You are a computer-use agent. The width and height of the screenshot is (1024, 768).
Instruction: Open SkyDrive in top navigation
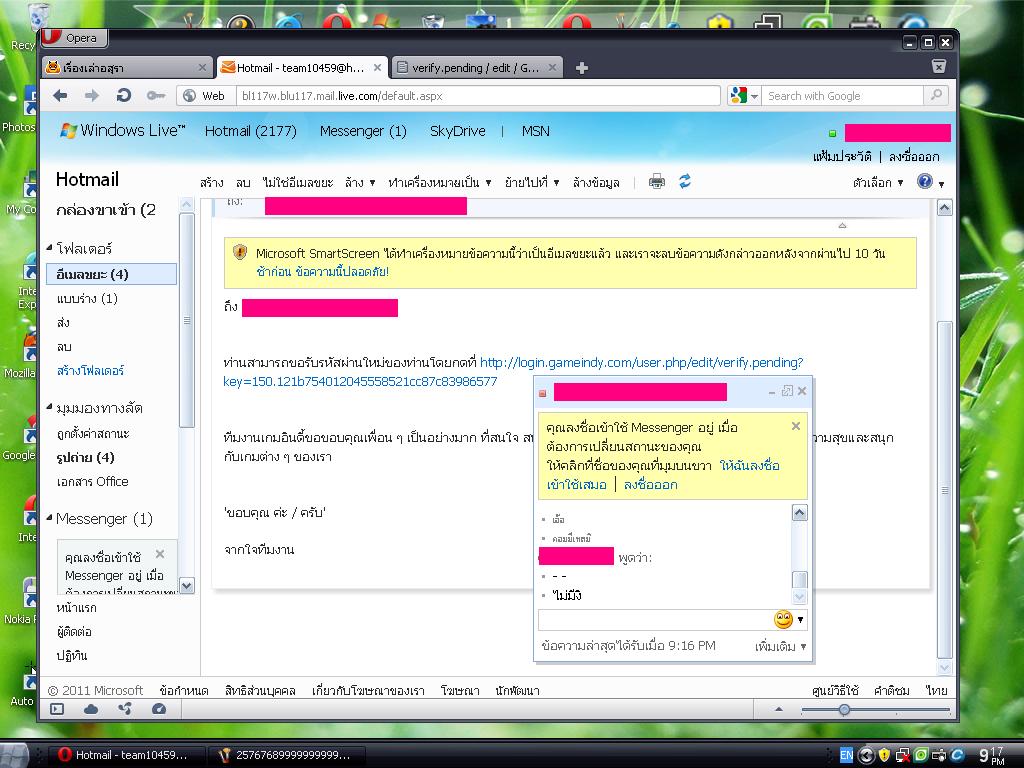click(457, 131)
